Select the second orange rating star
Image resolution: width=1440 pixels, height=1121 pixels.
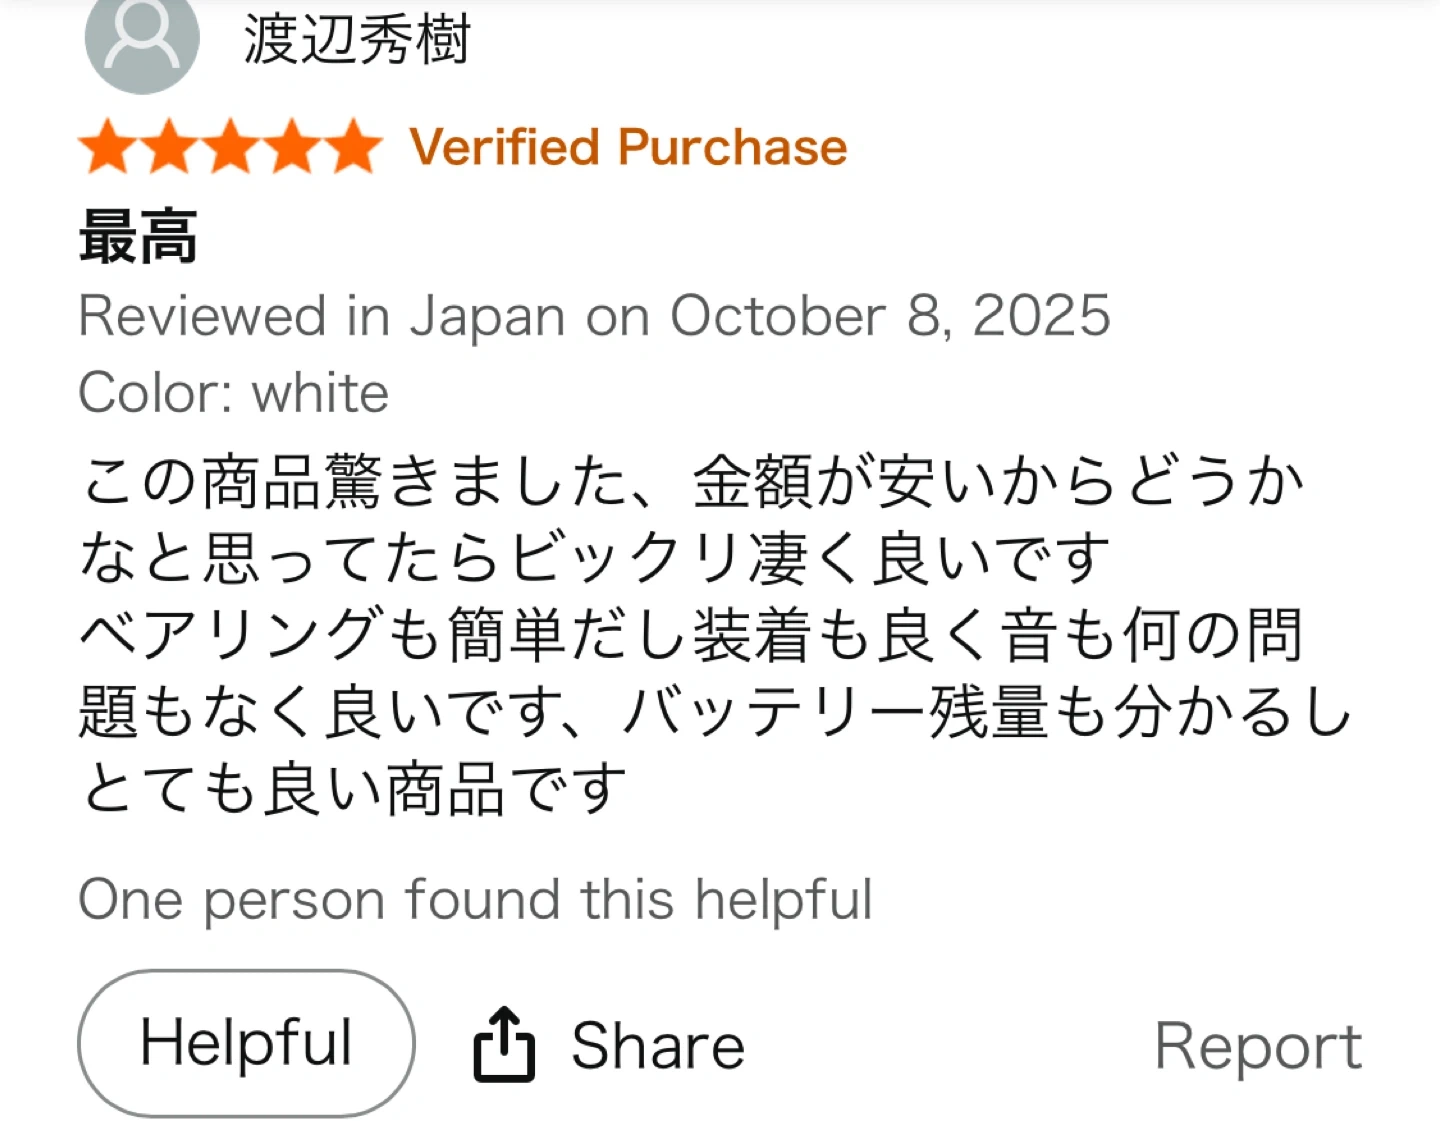[x=170, y=147]
